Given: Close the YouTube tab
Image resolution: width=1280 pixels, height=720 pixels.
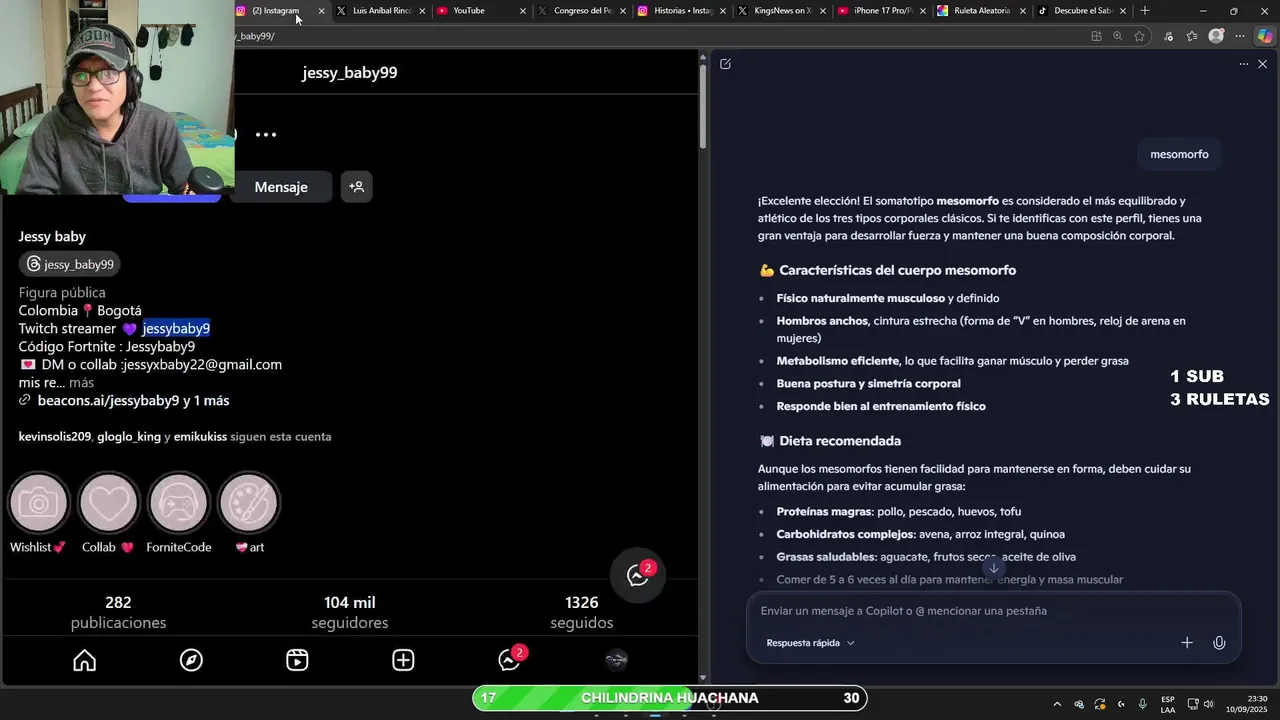Looking at the screenshot, I should (x=522, y=11).
